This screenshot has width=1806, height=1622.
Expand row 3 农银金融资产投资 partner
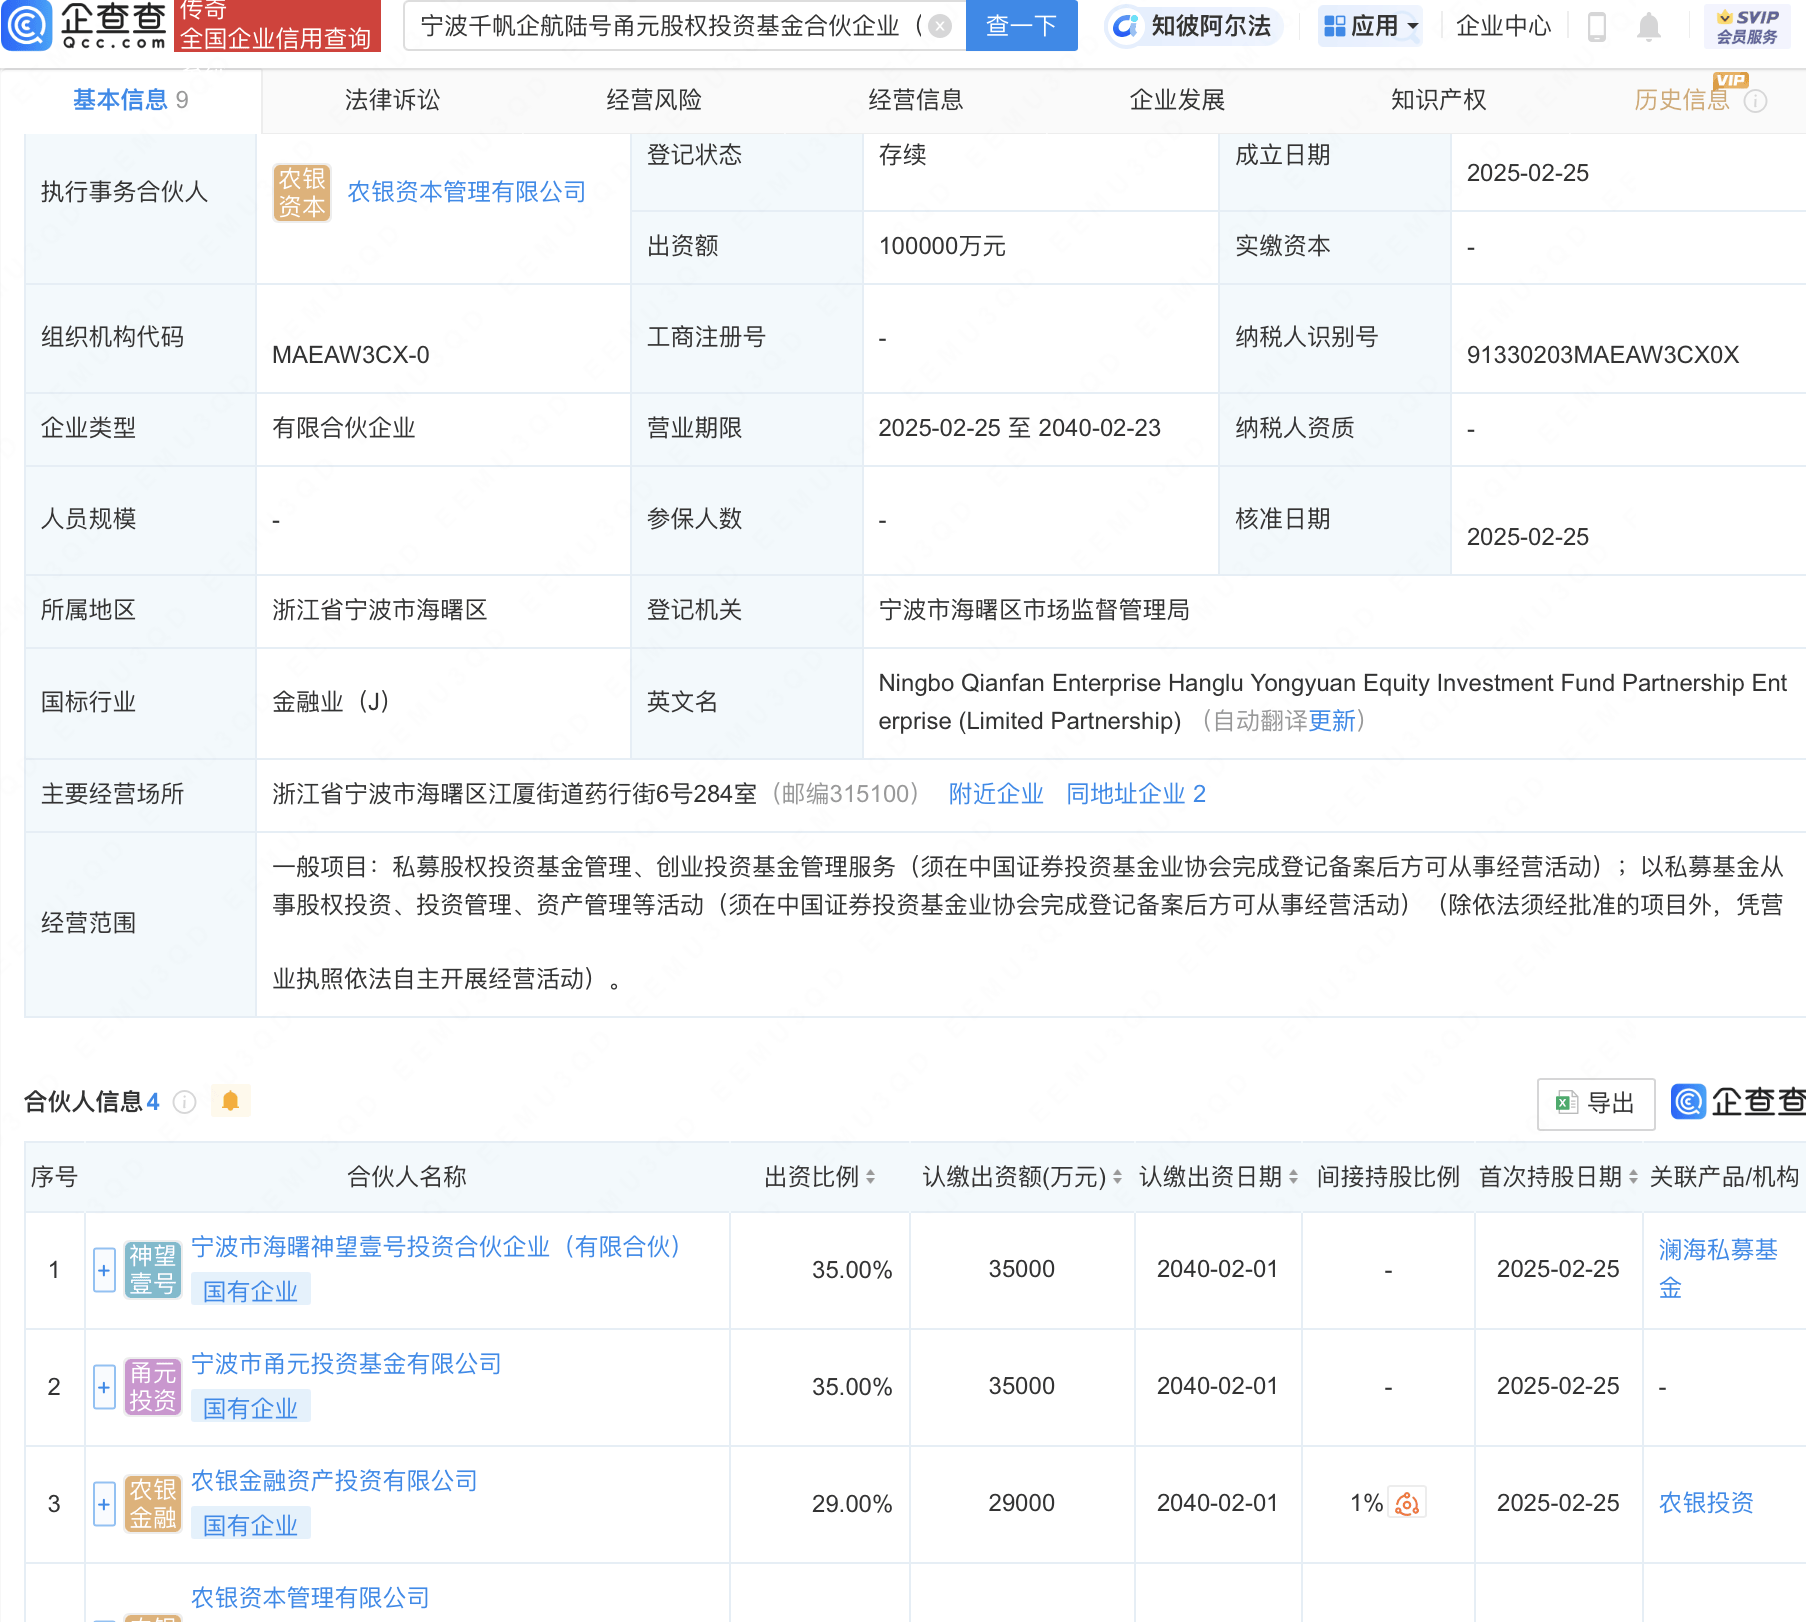click(x=104, y=1504)
